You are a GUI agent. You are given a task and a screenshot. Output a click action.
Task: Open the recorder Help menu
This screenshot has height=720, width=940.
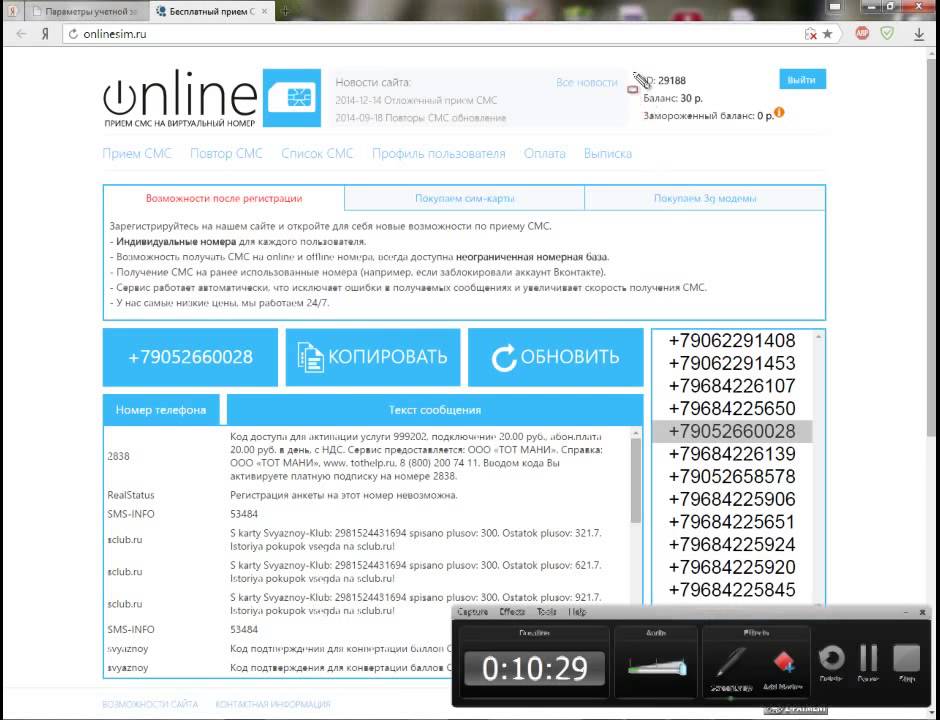pos(577,612)
